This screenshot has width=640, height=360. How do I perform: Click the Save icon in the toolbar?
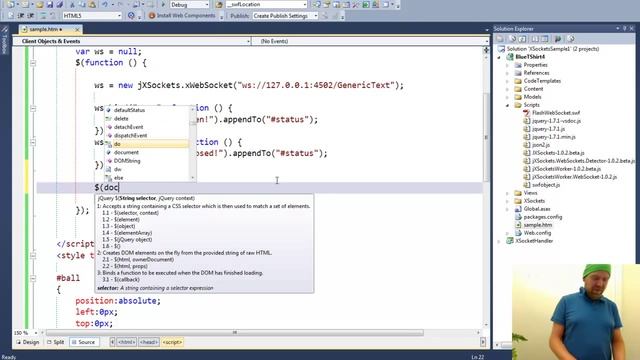pyautogui.click(x=50, y=4)
